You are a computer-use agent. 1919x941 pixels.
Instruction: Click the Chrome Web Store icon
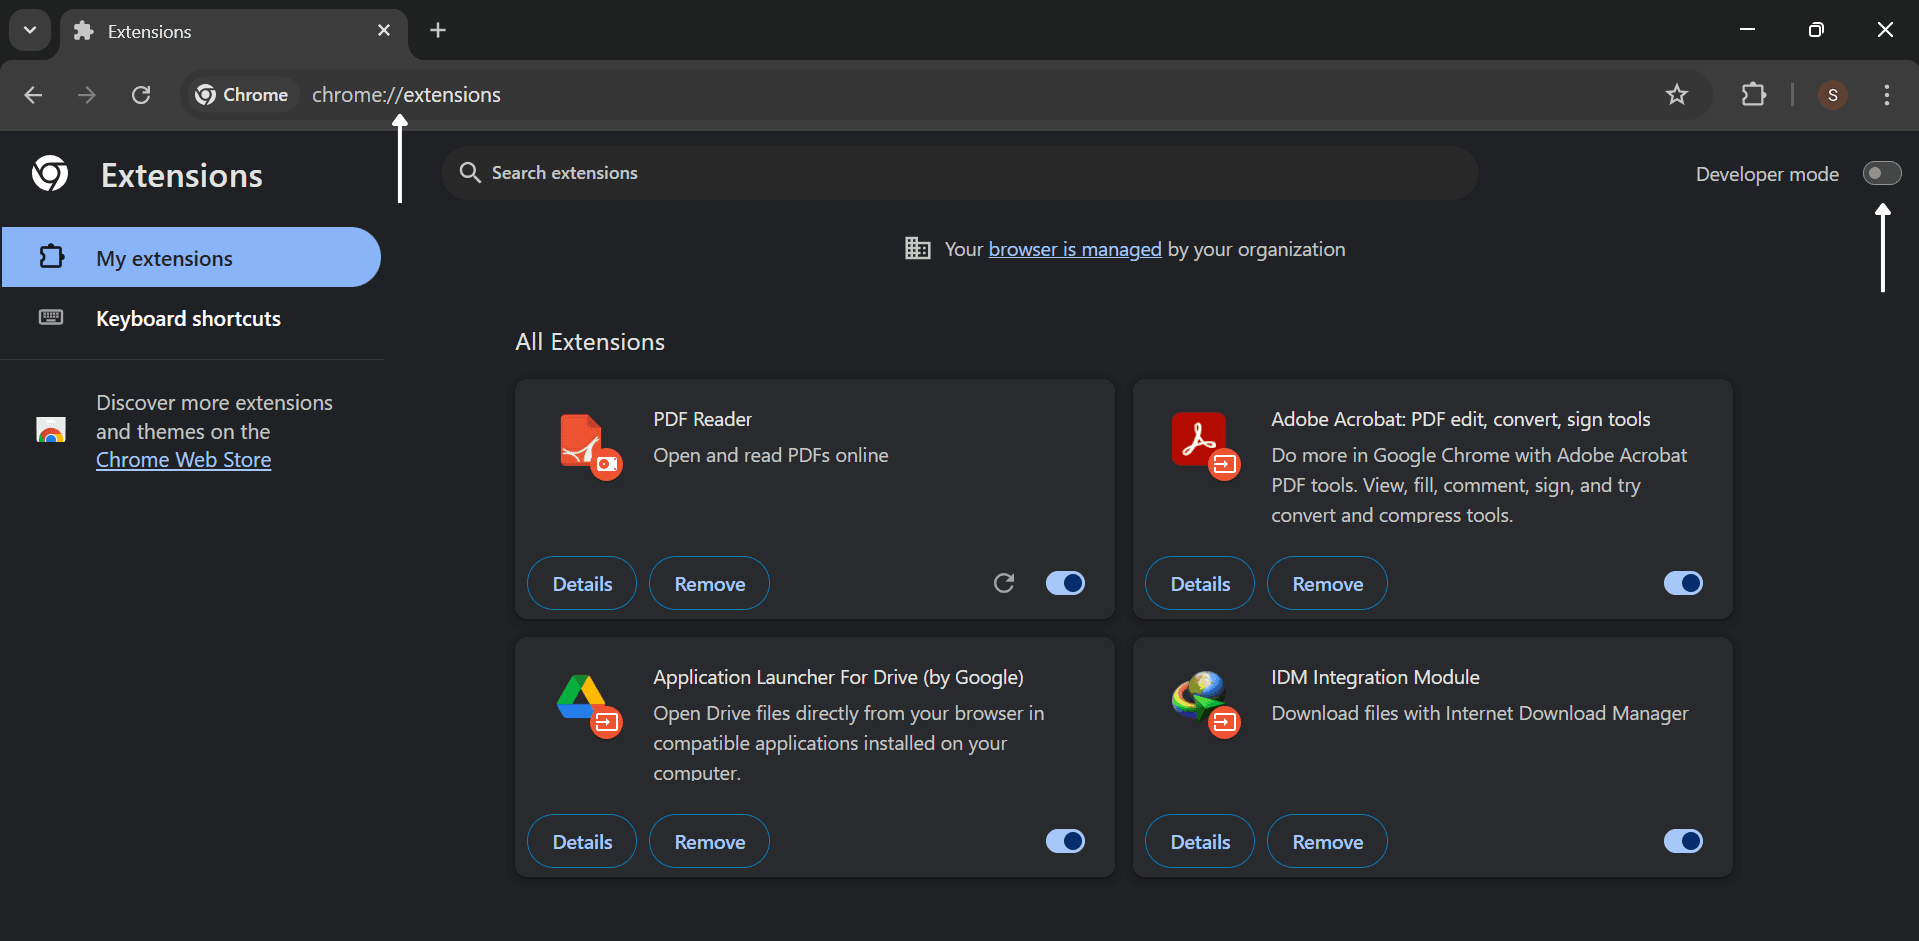pyautogui.click(x=50, y=431)
